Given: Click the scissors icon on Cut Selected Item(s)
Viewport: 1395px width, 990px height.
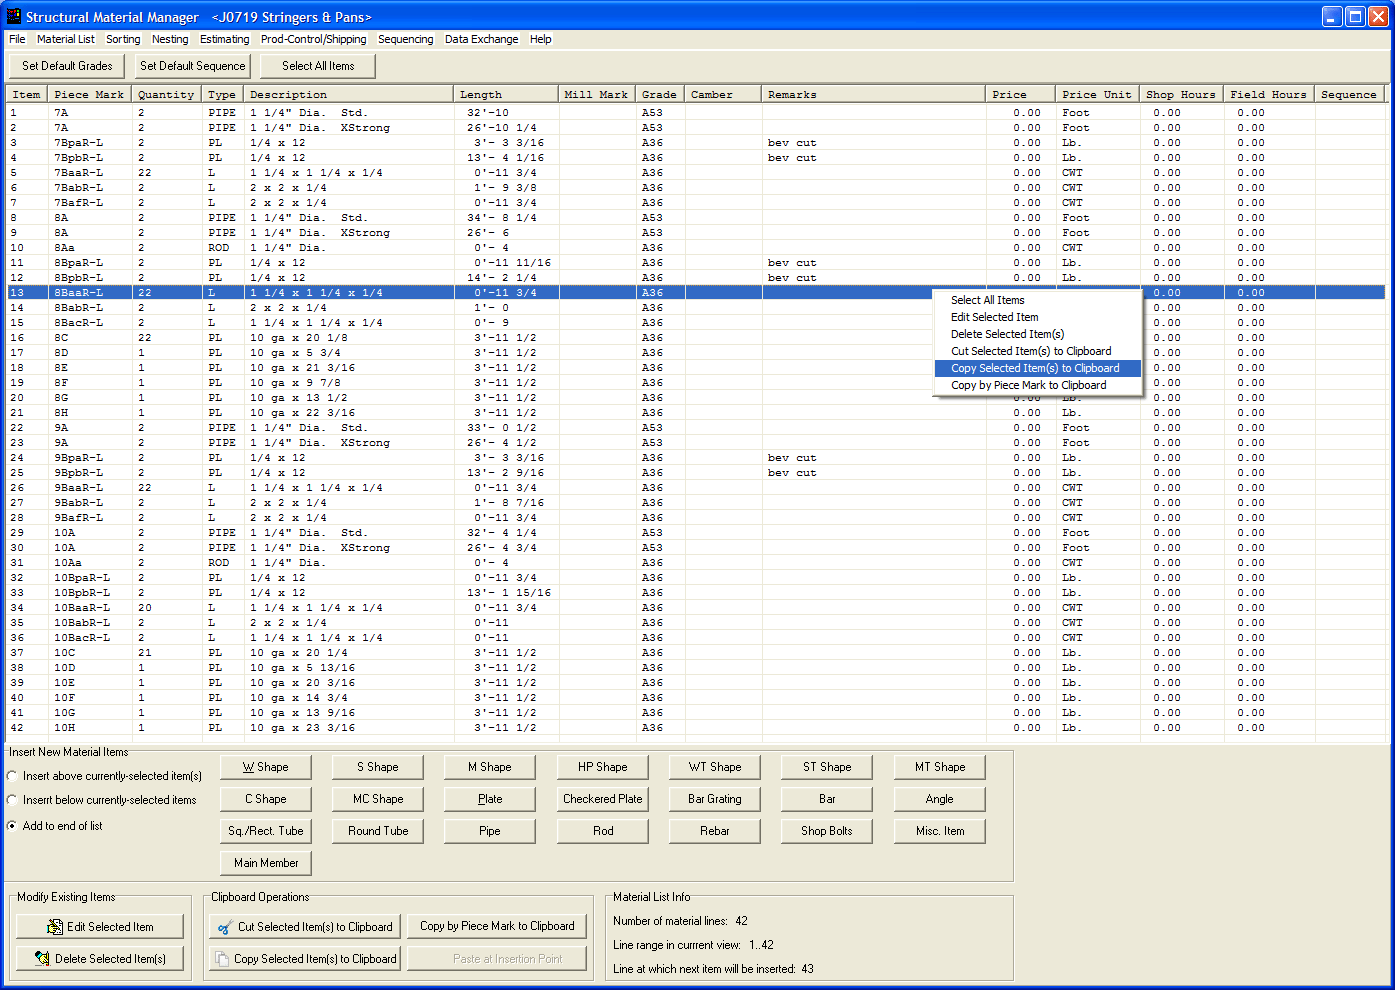Looking at the screenshot, I should 225,927.
